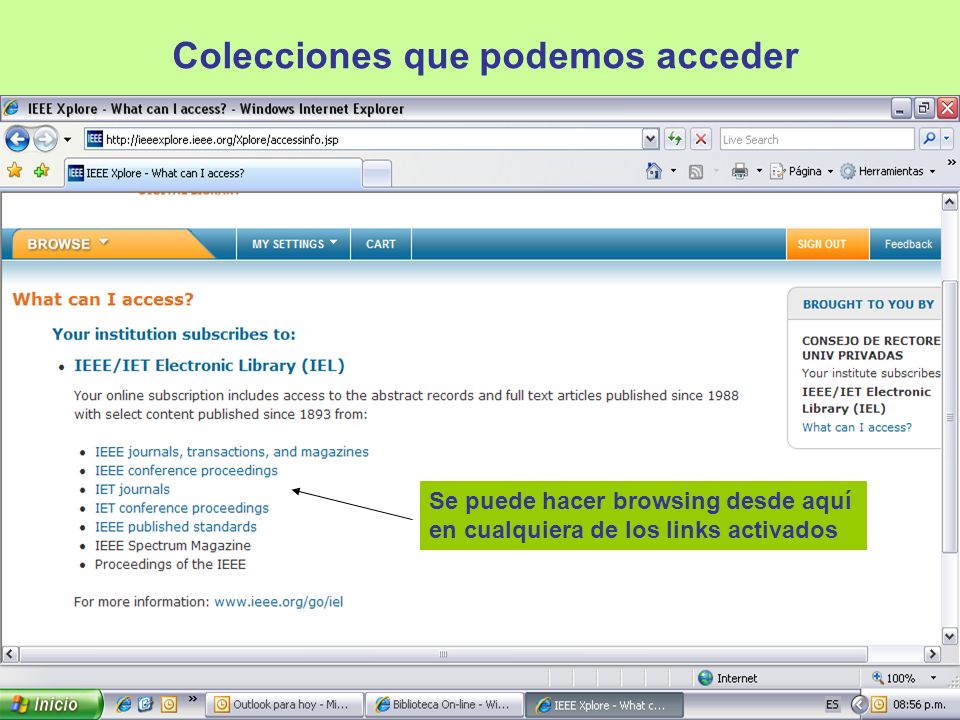Click the Live Search box

[817, 140]
